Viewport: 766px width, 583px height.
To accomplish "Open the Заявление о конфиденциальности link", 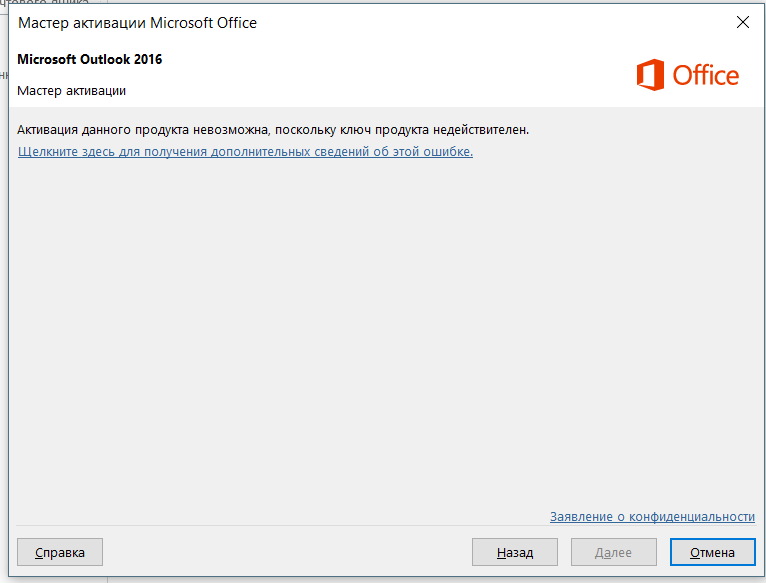I will pos(652,517).
